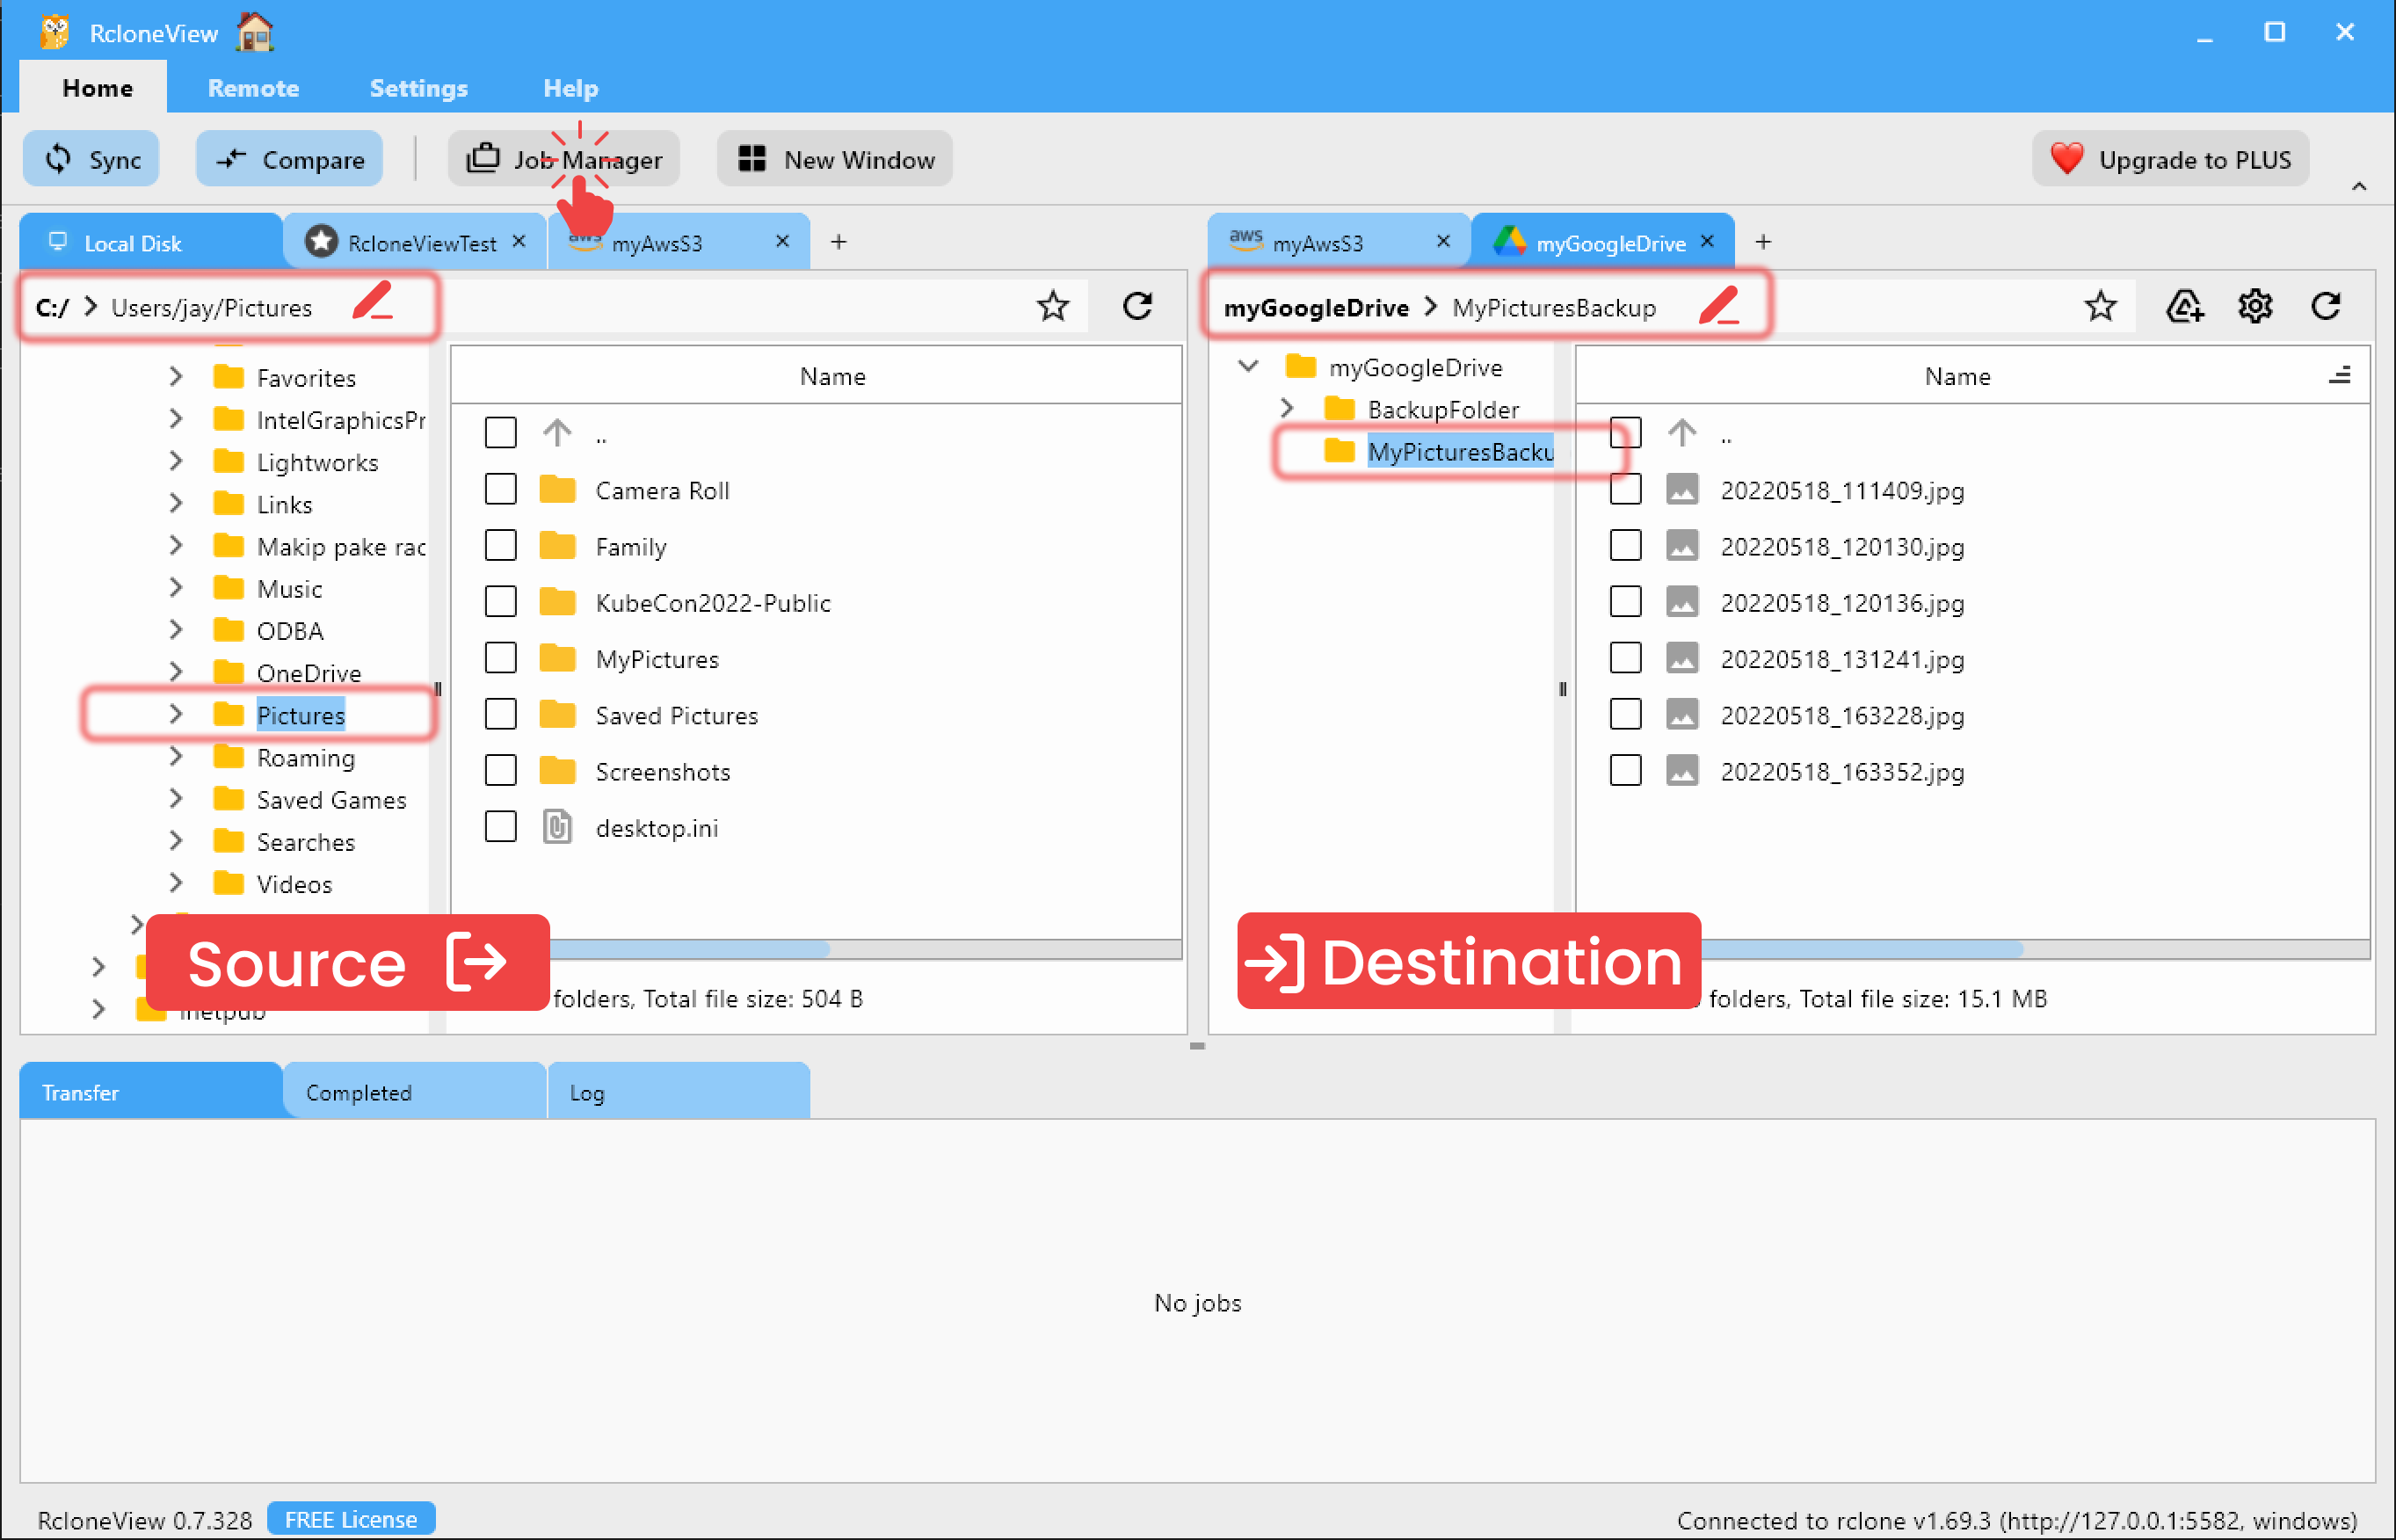This screenshot has height=1540, width=2396.
Task: Check the 20220518_111409.jpg checkbox
Action: coord(1625,489)
